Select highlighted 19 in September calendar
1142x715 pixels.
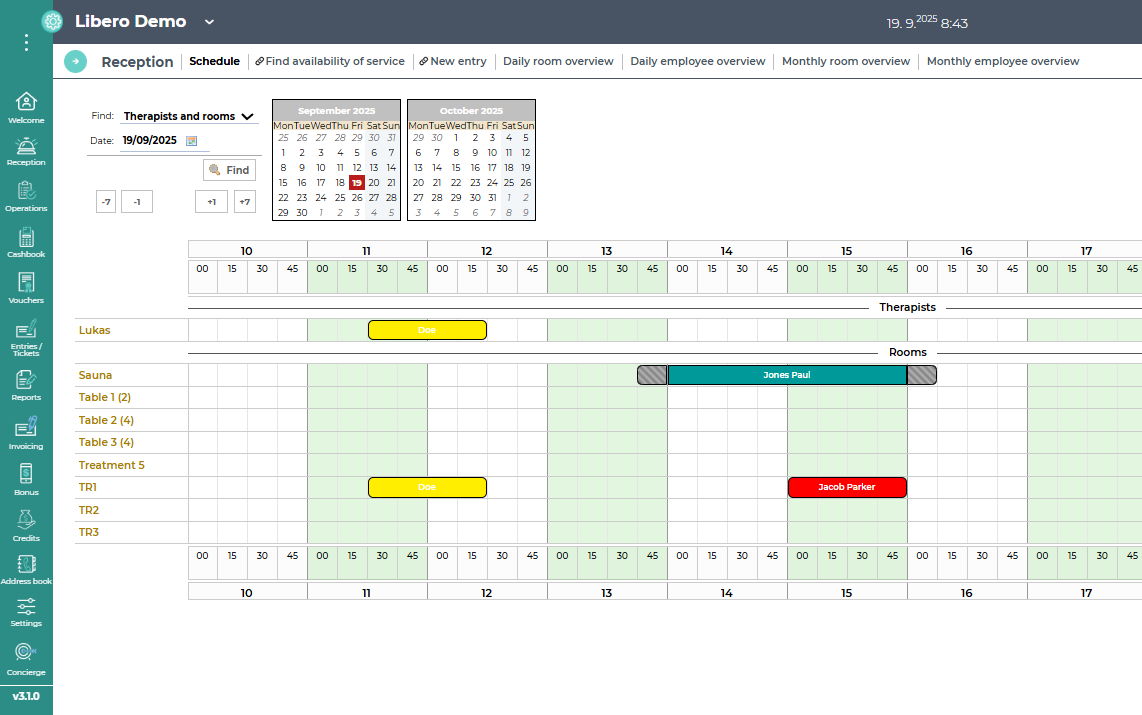[x=357, y=183]
